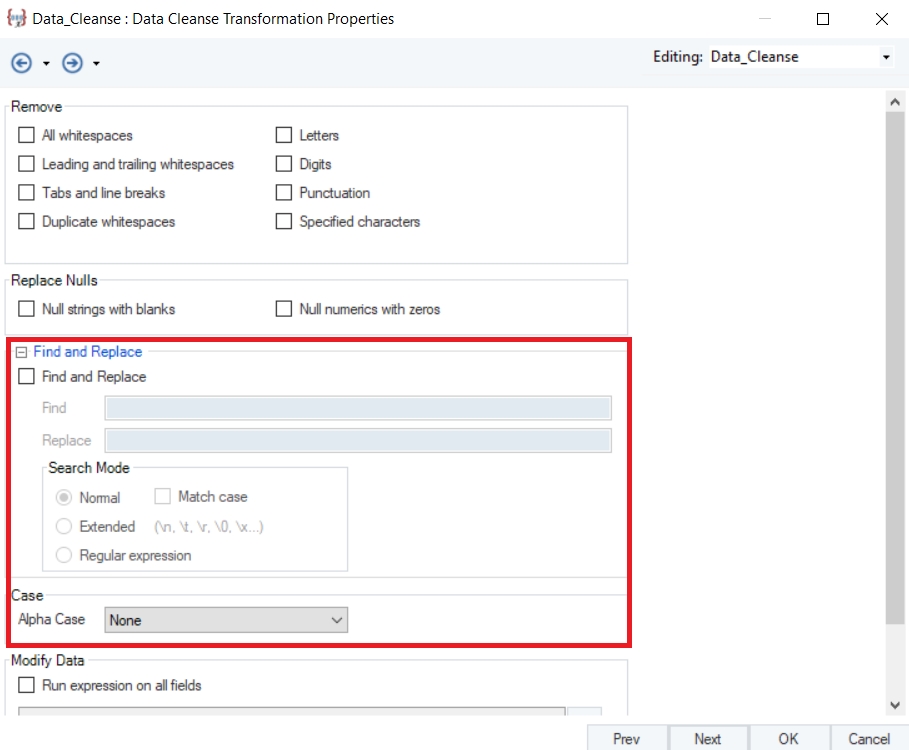Click the Cancel button
This screenshot has height=750, width=909.
868,738
